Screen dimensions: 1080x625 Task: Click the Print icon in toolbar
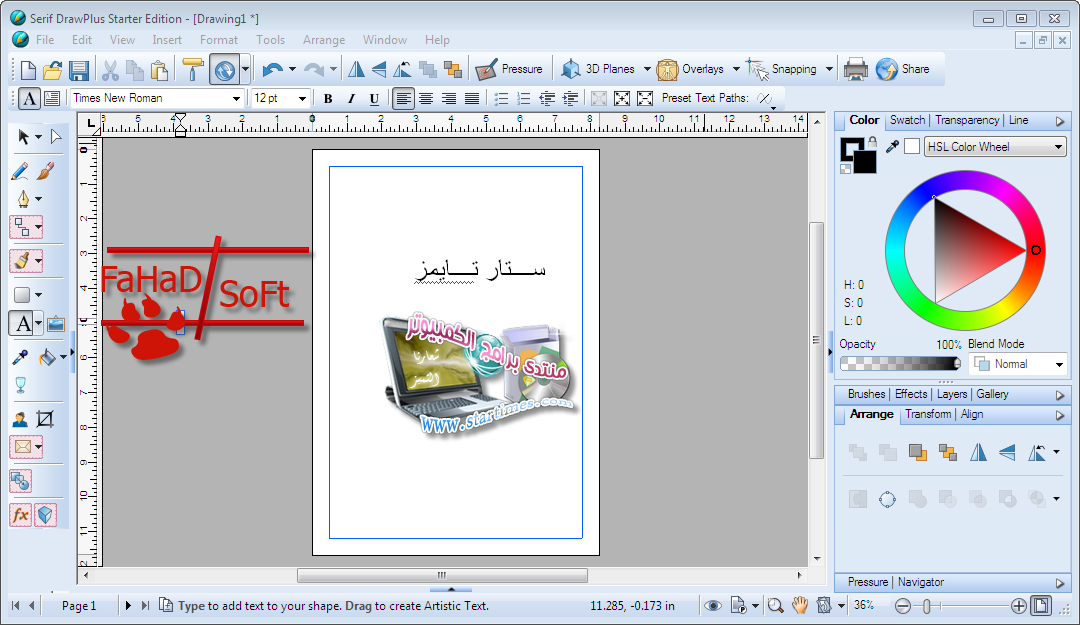[x=855, y=69]
